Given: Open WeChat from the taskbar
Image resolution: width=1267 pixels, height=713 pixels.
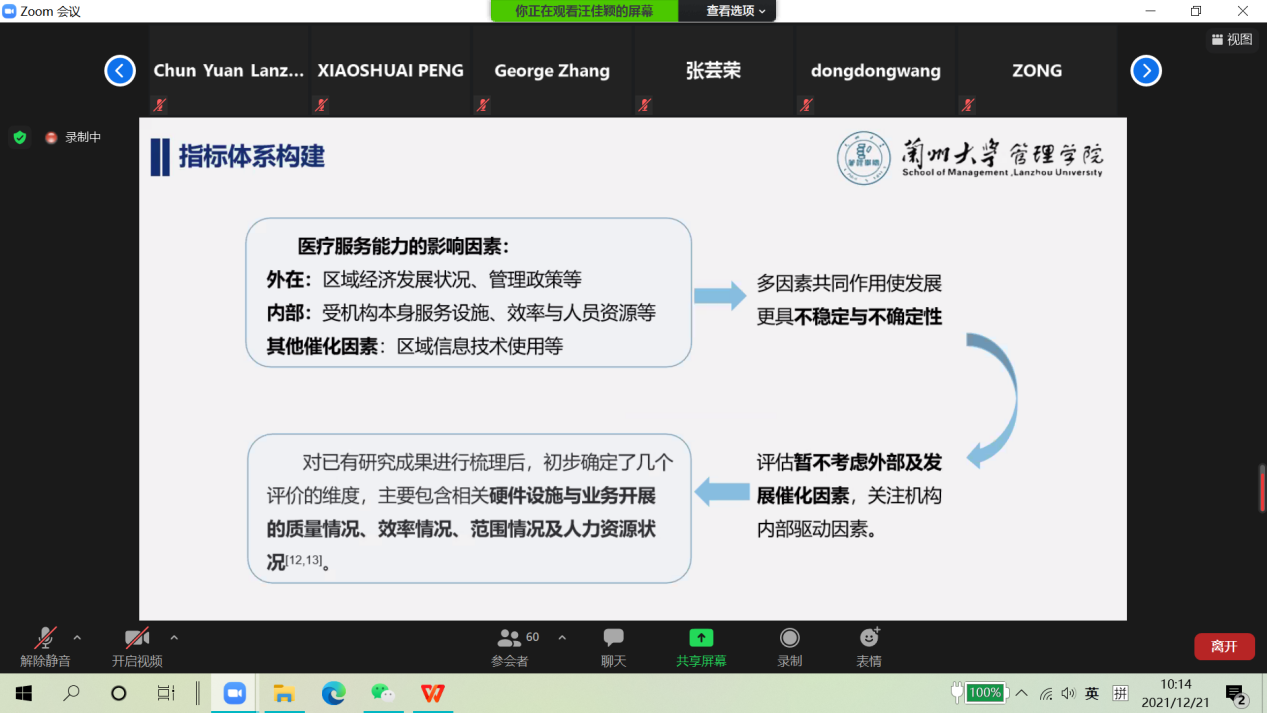Looking at the screenshot, I should (383, 693).
